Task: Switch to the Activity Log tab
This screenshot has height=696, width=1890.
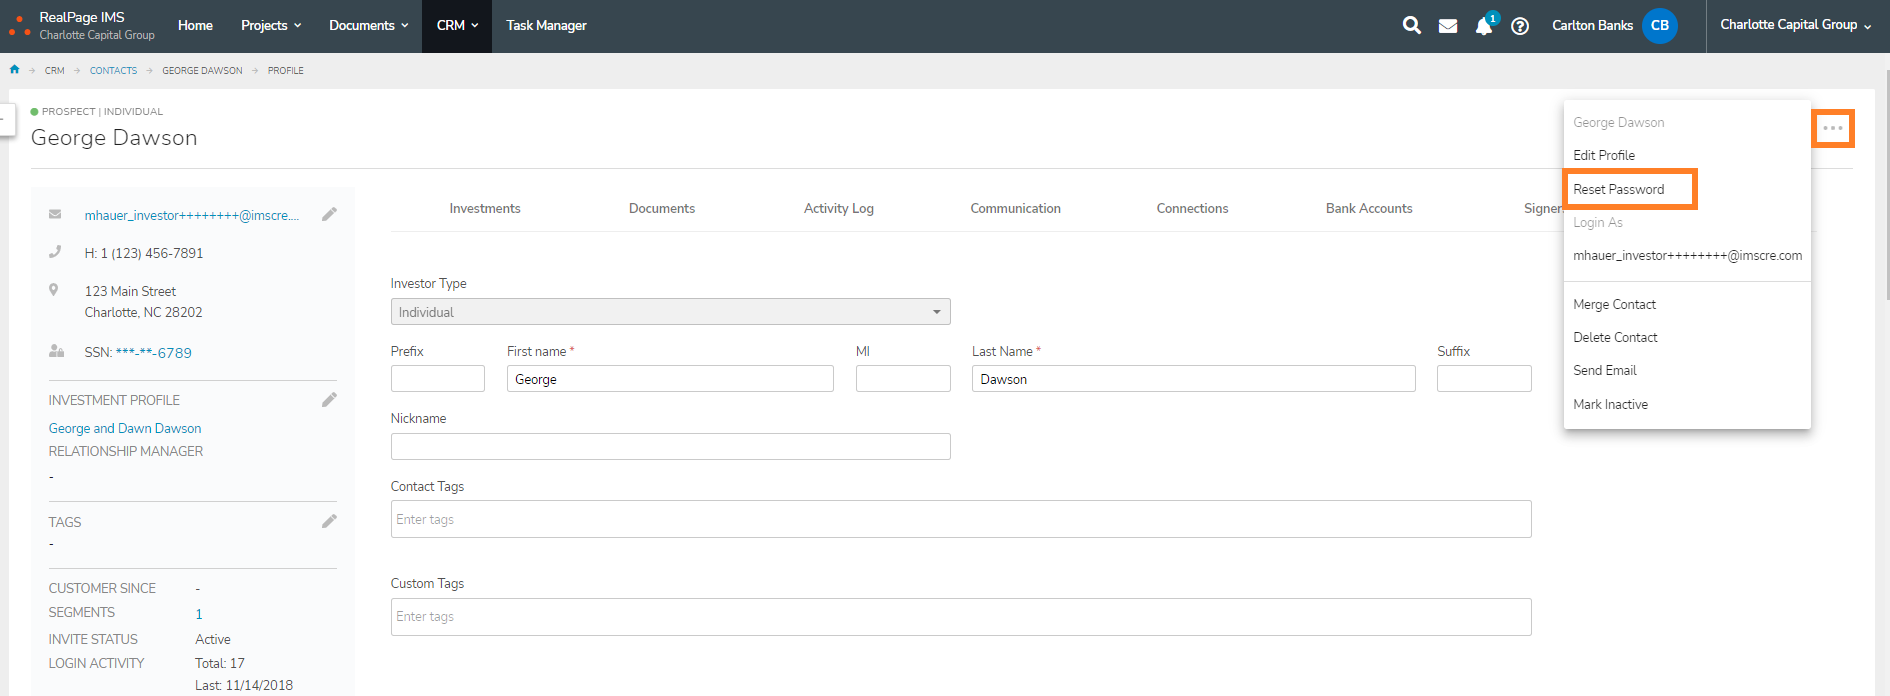Action: pyautogui.click(x=838, y=209)
